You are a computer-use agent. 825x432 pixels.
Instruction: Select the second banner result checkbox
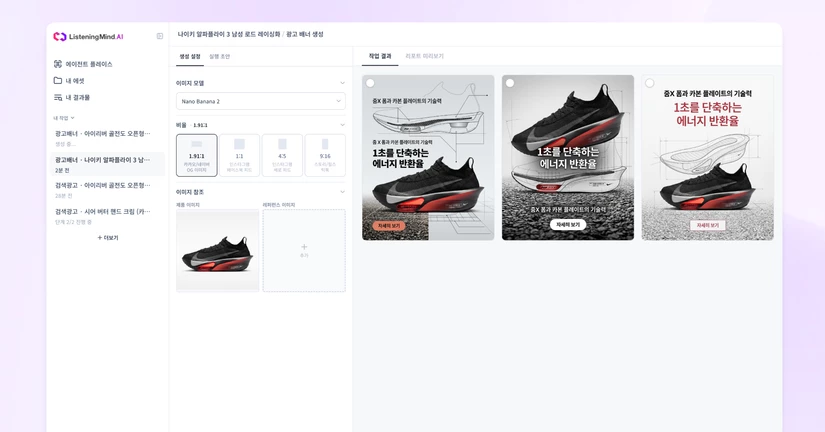[510, 83]
